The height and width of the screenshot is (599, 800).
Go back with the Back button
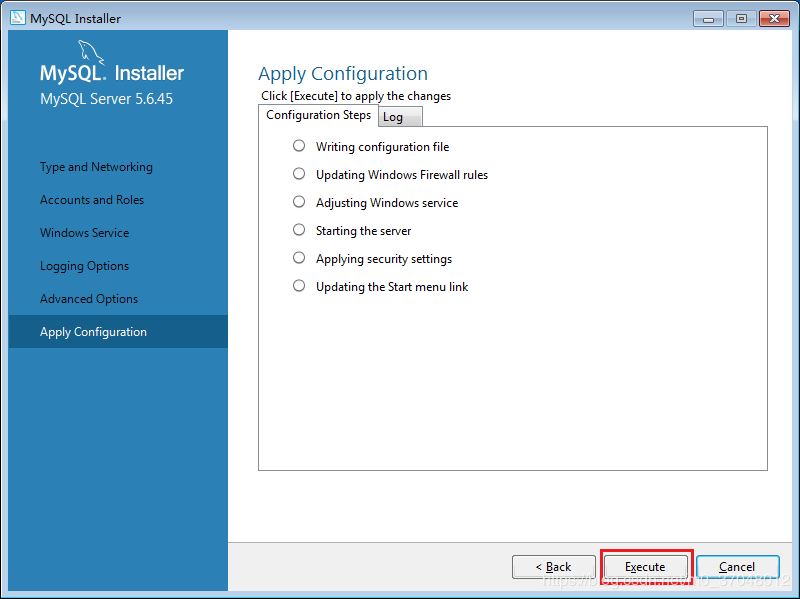pos(553,567)
